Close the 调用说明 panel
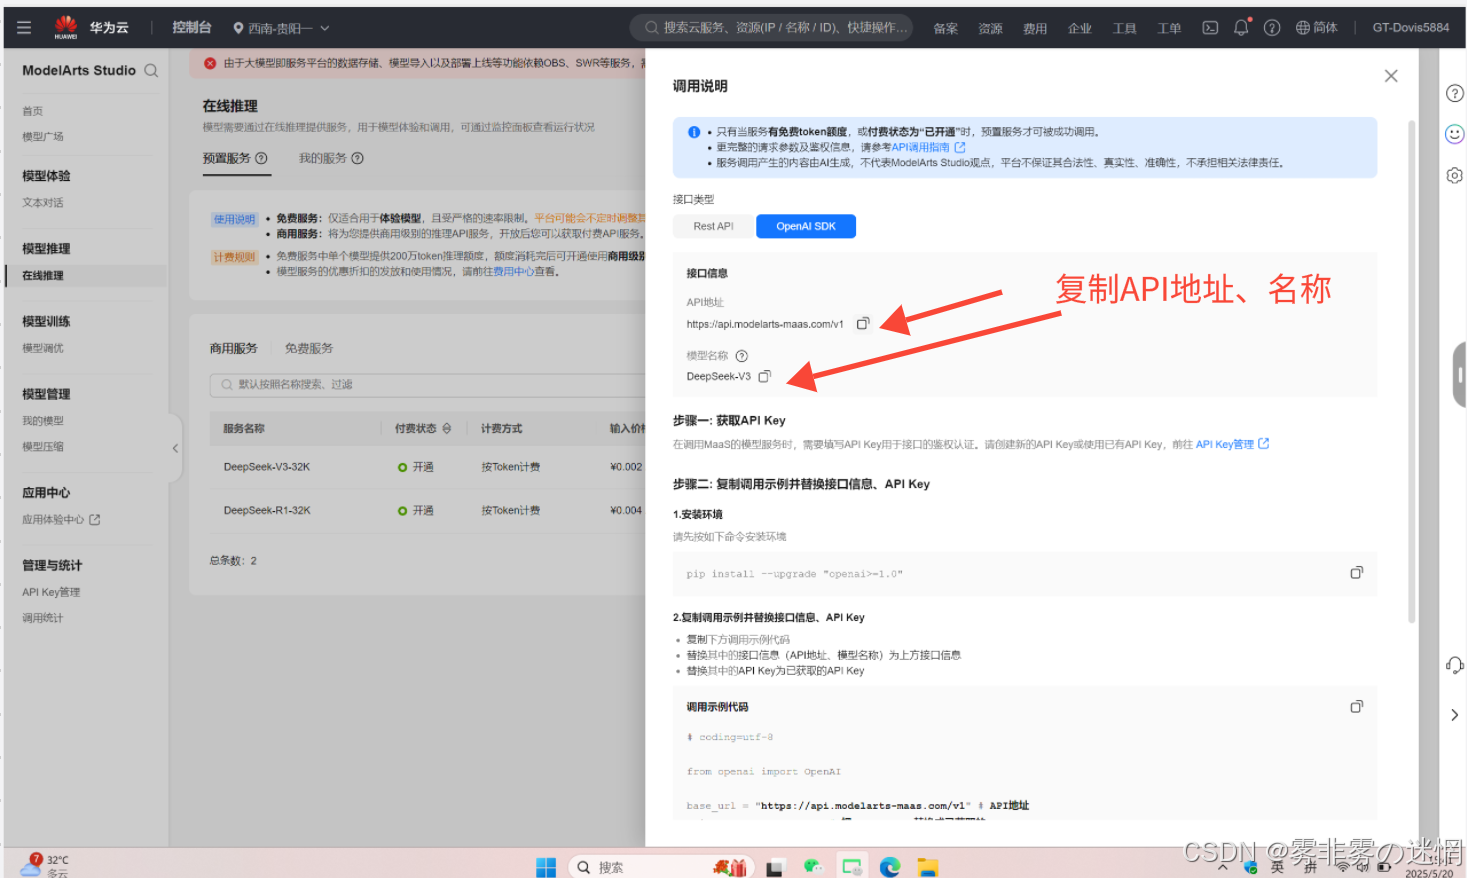 click(1391, 76)
